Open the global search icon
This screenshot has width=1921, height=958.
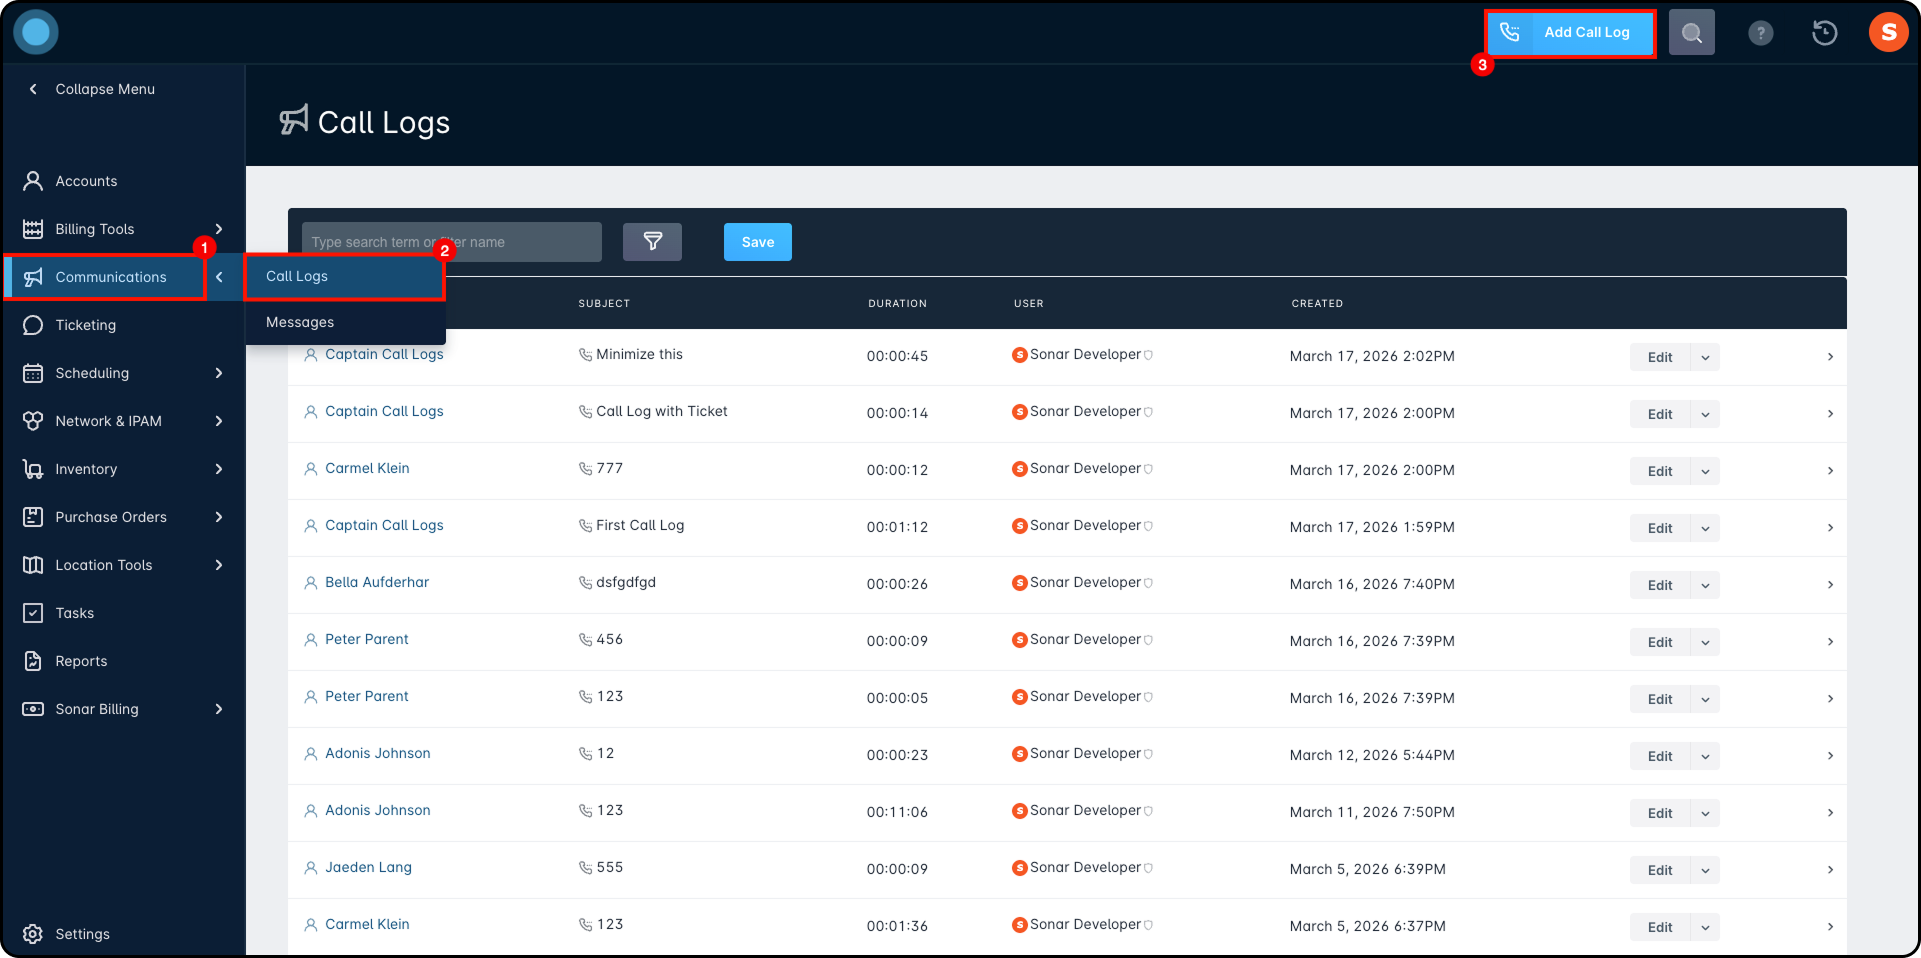[1692, 33]
